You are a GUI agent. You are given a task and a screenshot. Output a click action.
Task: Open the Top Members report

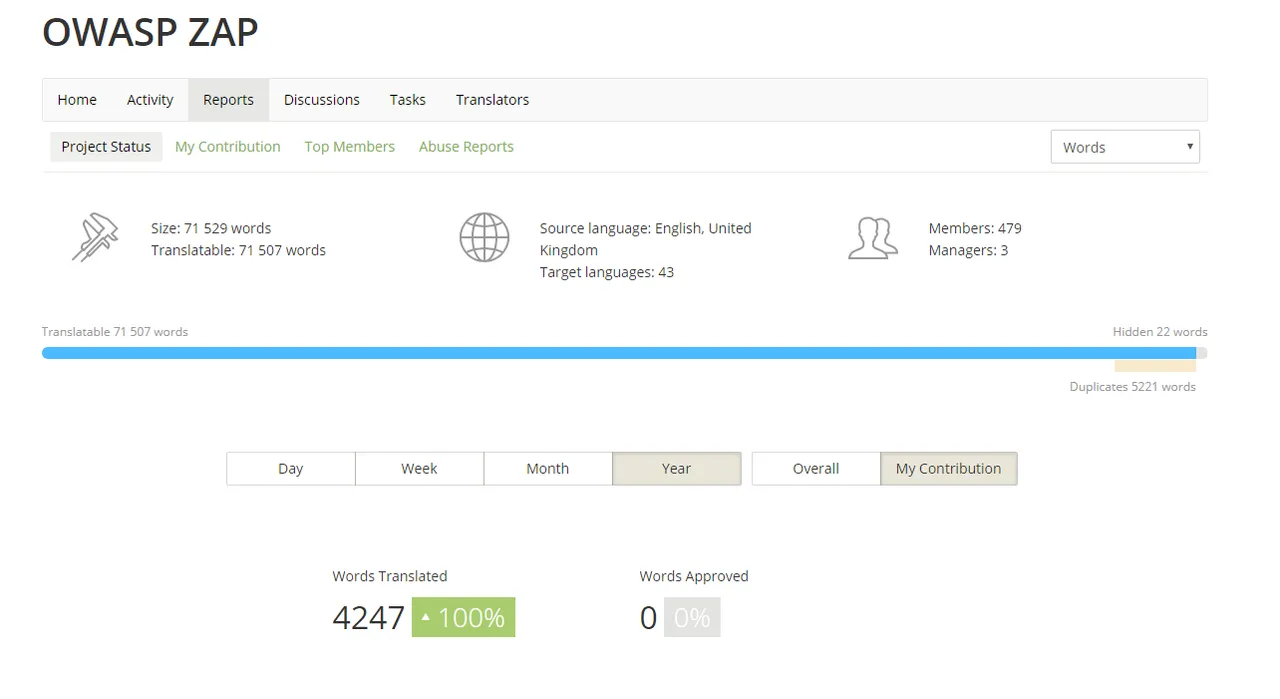point(350,146)
